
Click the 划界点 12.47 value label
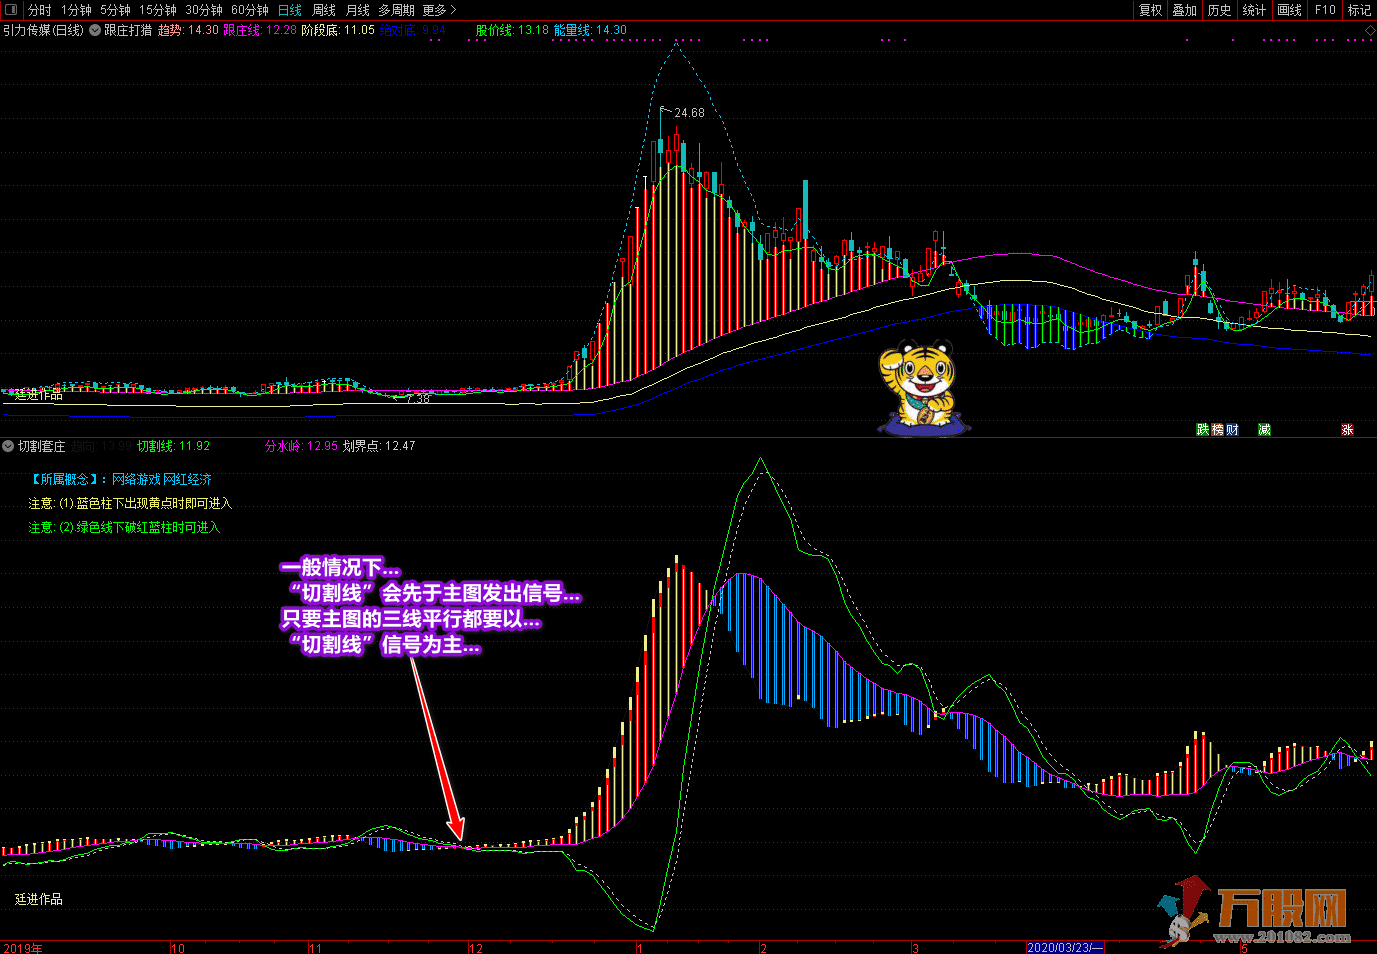tap(379, 446)
